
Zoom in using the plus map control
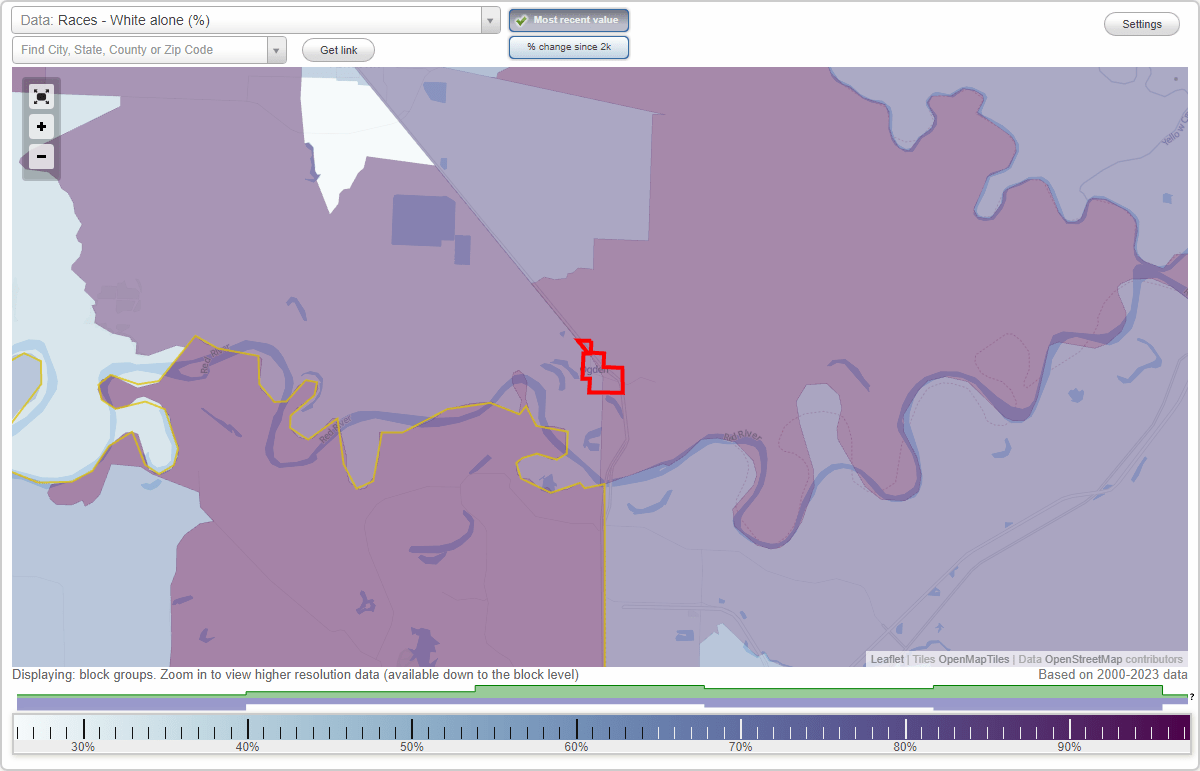(x=41, y=126)
